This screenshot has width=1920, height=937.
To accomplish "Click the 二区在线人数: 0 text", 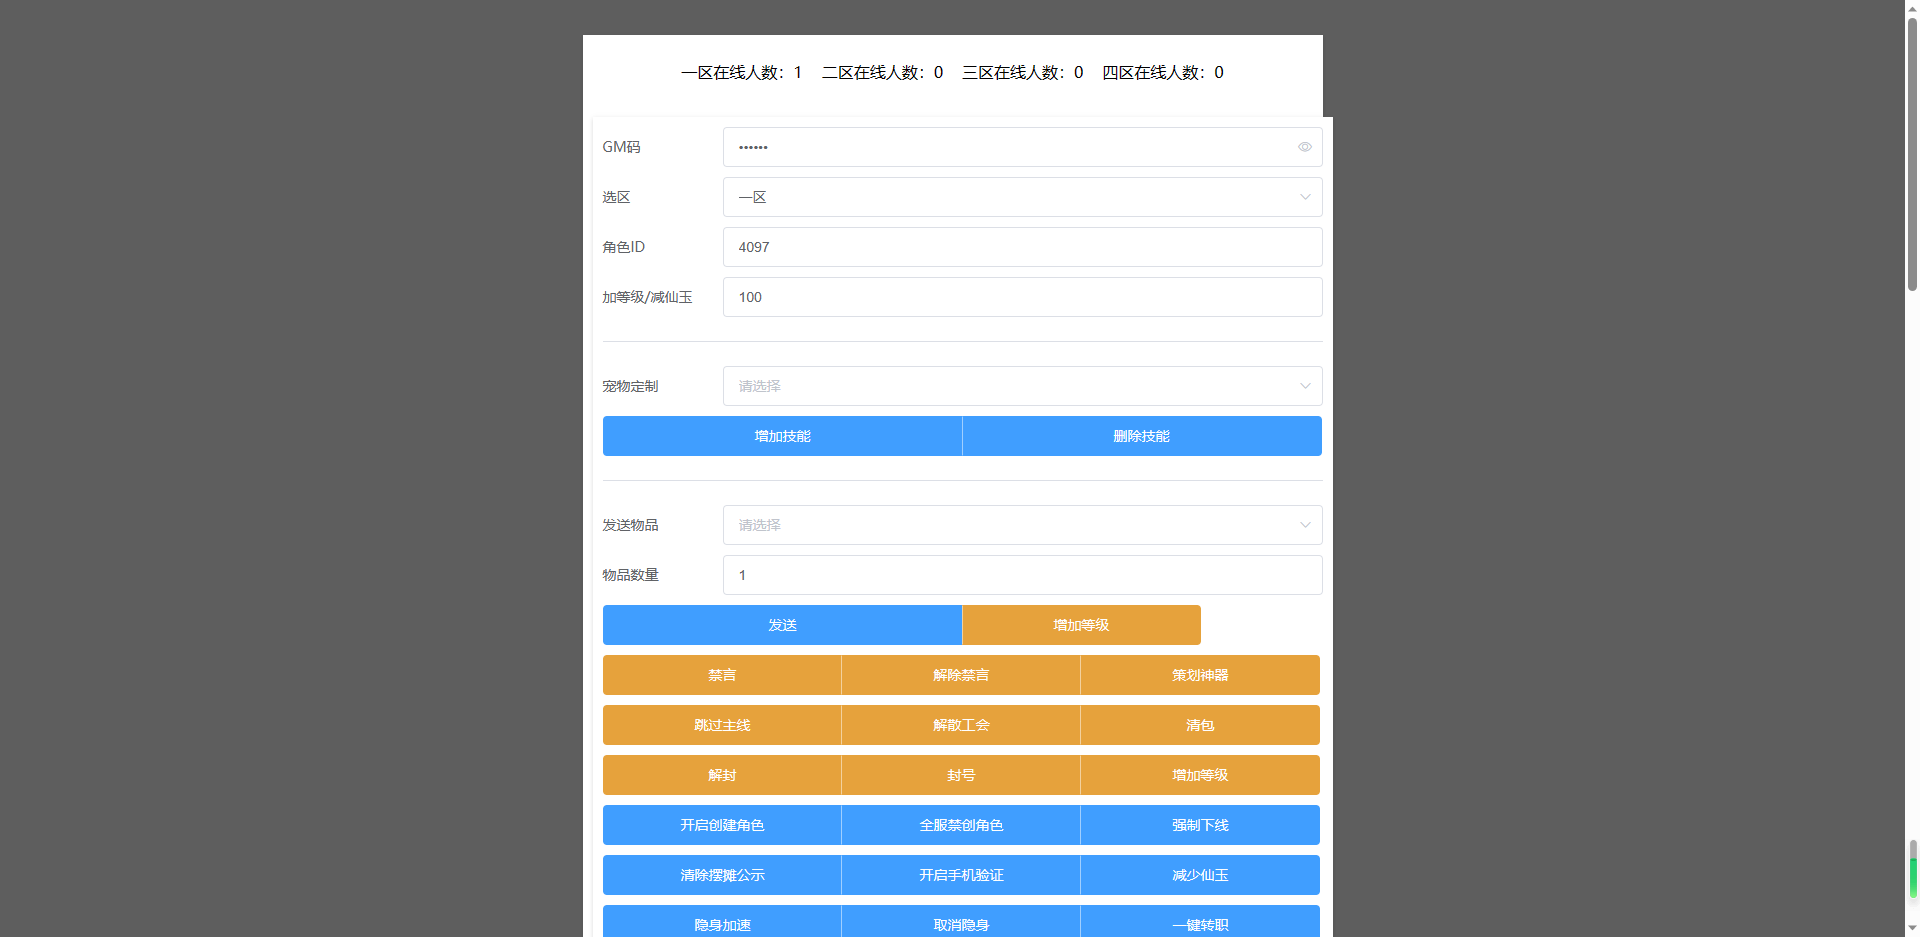I will (882, 73).
